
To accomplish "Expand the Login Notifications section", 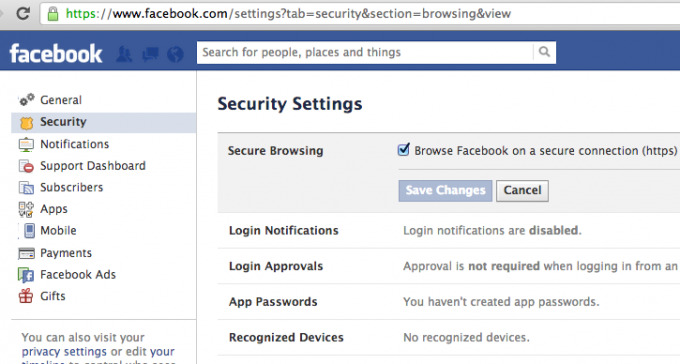I will pyautogui.click(x=449, y=230).
